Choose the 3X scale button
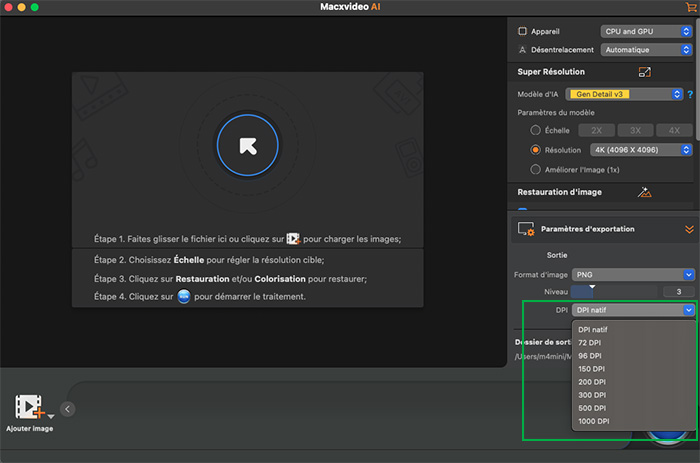This screenshot has width=700, height=463. [635, 130]
